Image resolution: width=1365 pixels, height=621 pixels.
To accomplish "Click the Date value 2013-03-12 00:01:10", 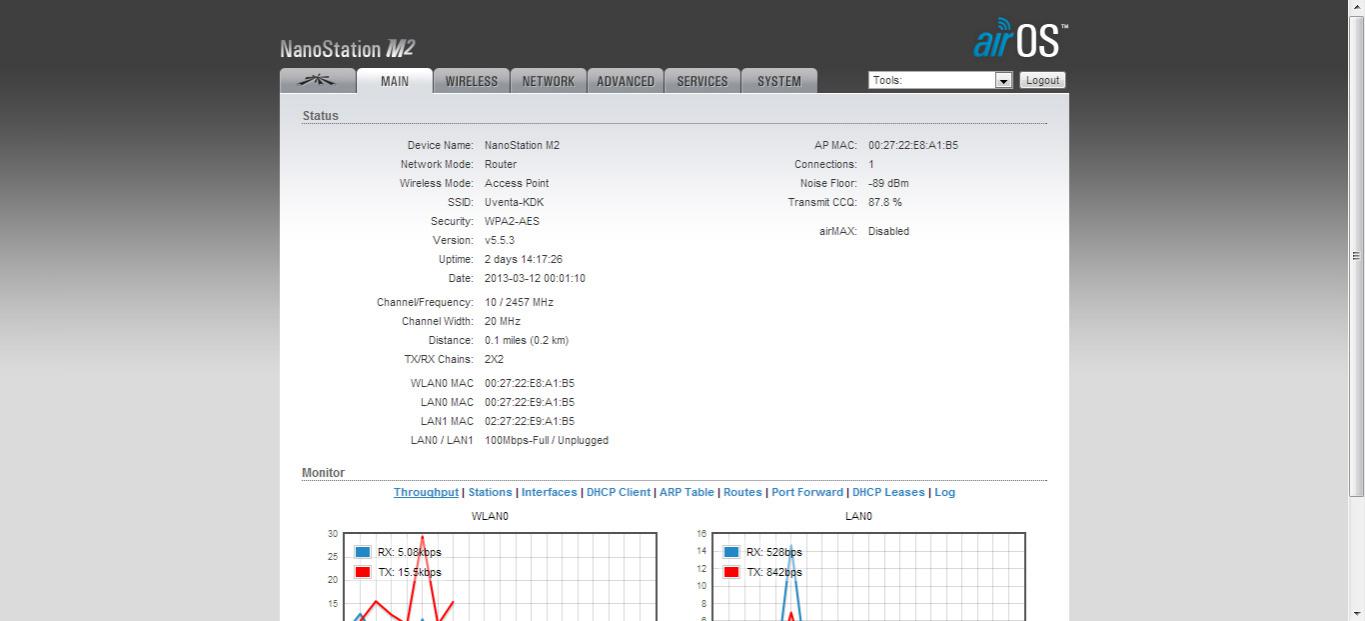I will pos(535,278).
